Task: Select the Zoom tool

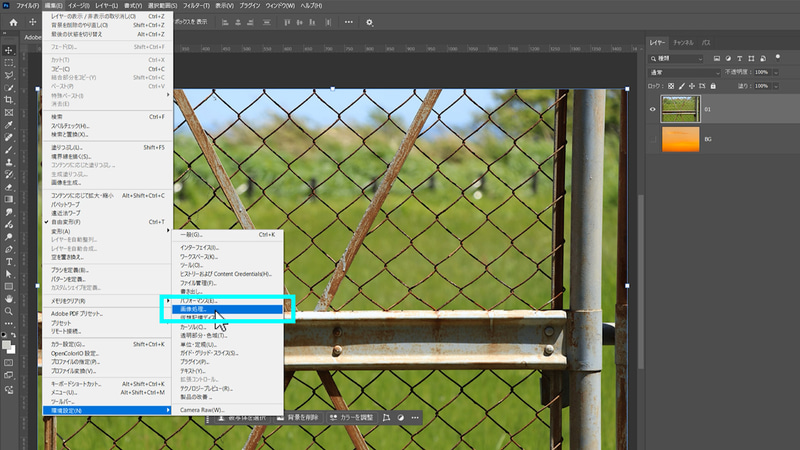Action: point(9,311)
